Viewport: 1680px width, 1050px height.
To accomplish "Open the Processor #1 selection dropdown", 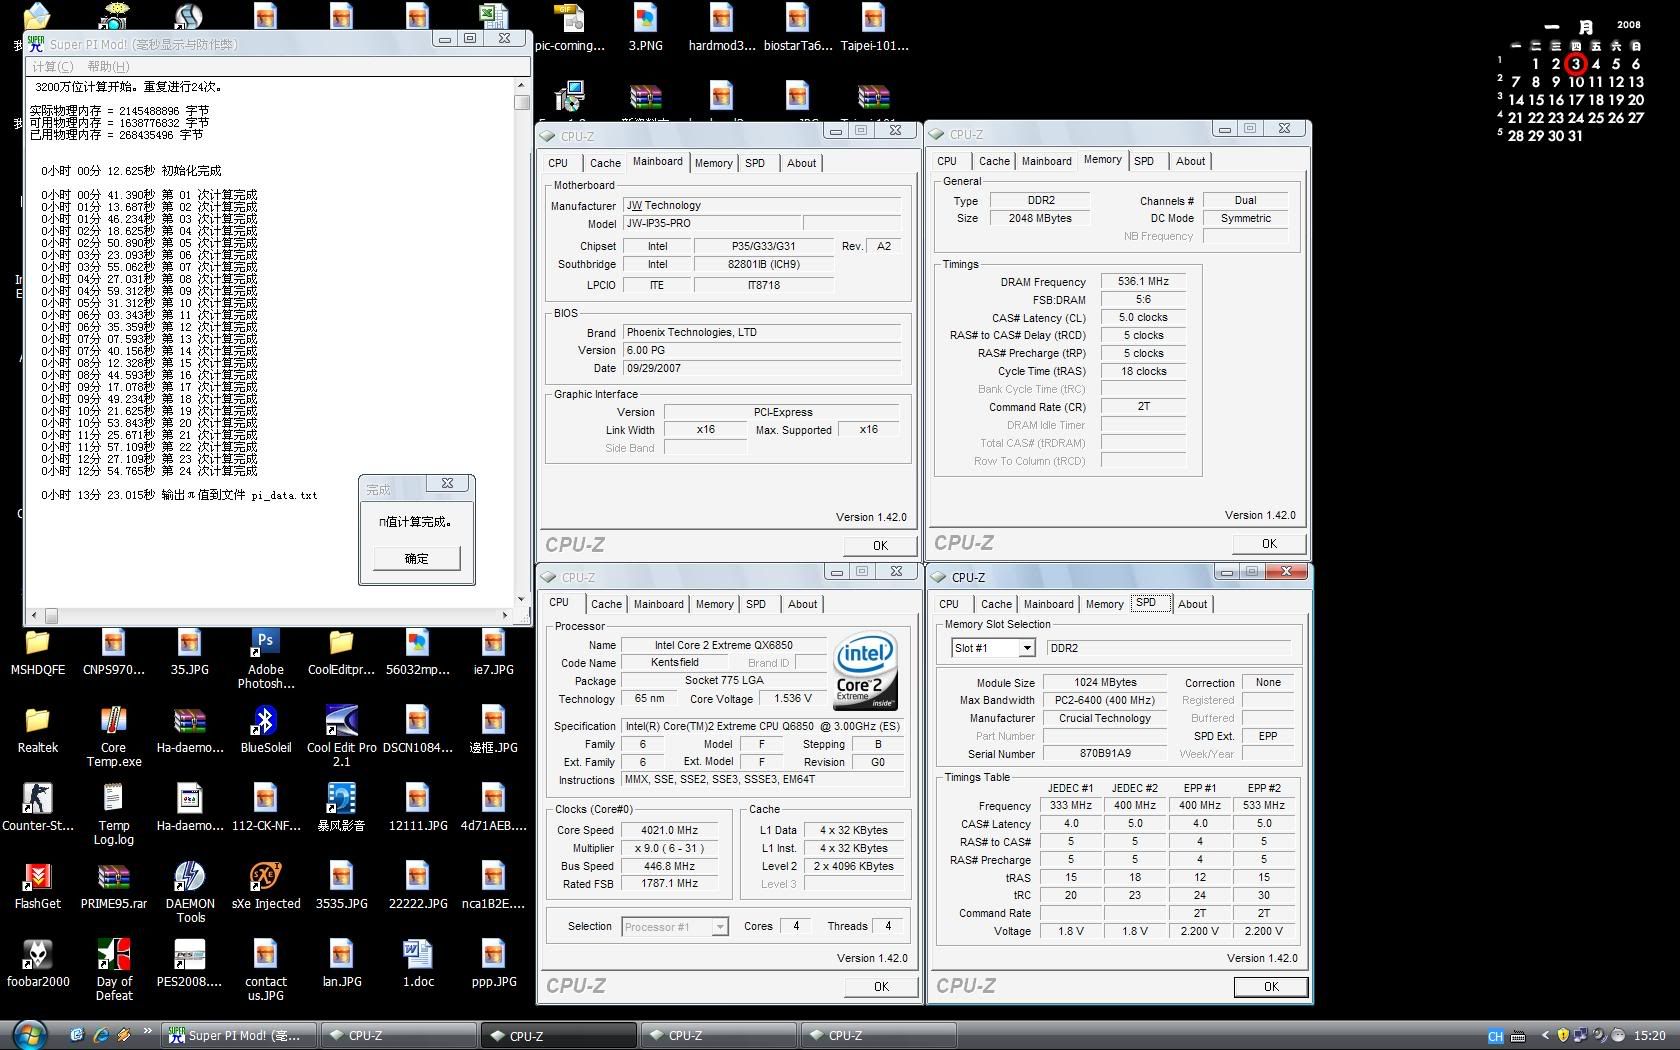I will click(x=719, y=927).
